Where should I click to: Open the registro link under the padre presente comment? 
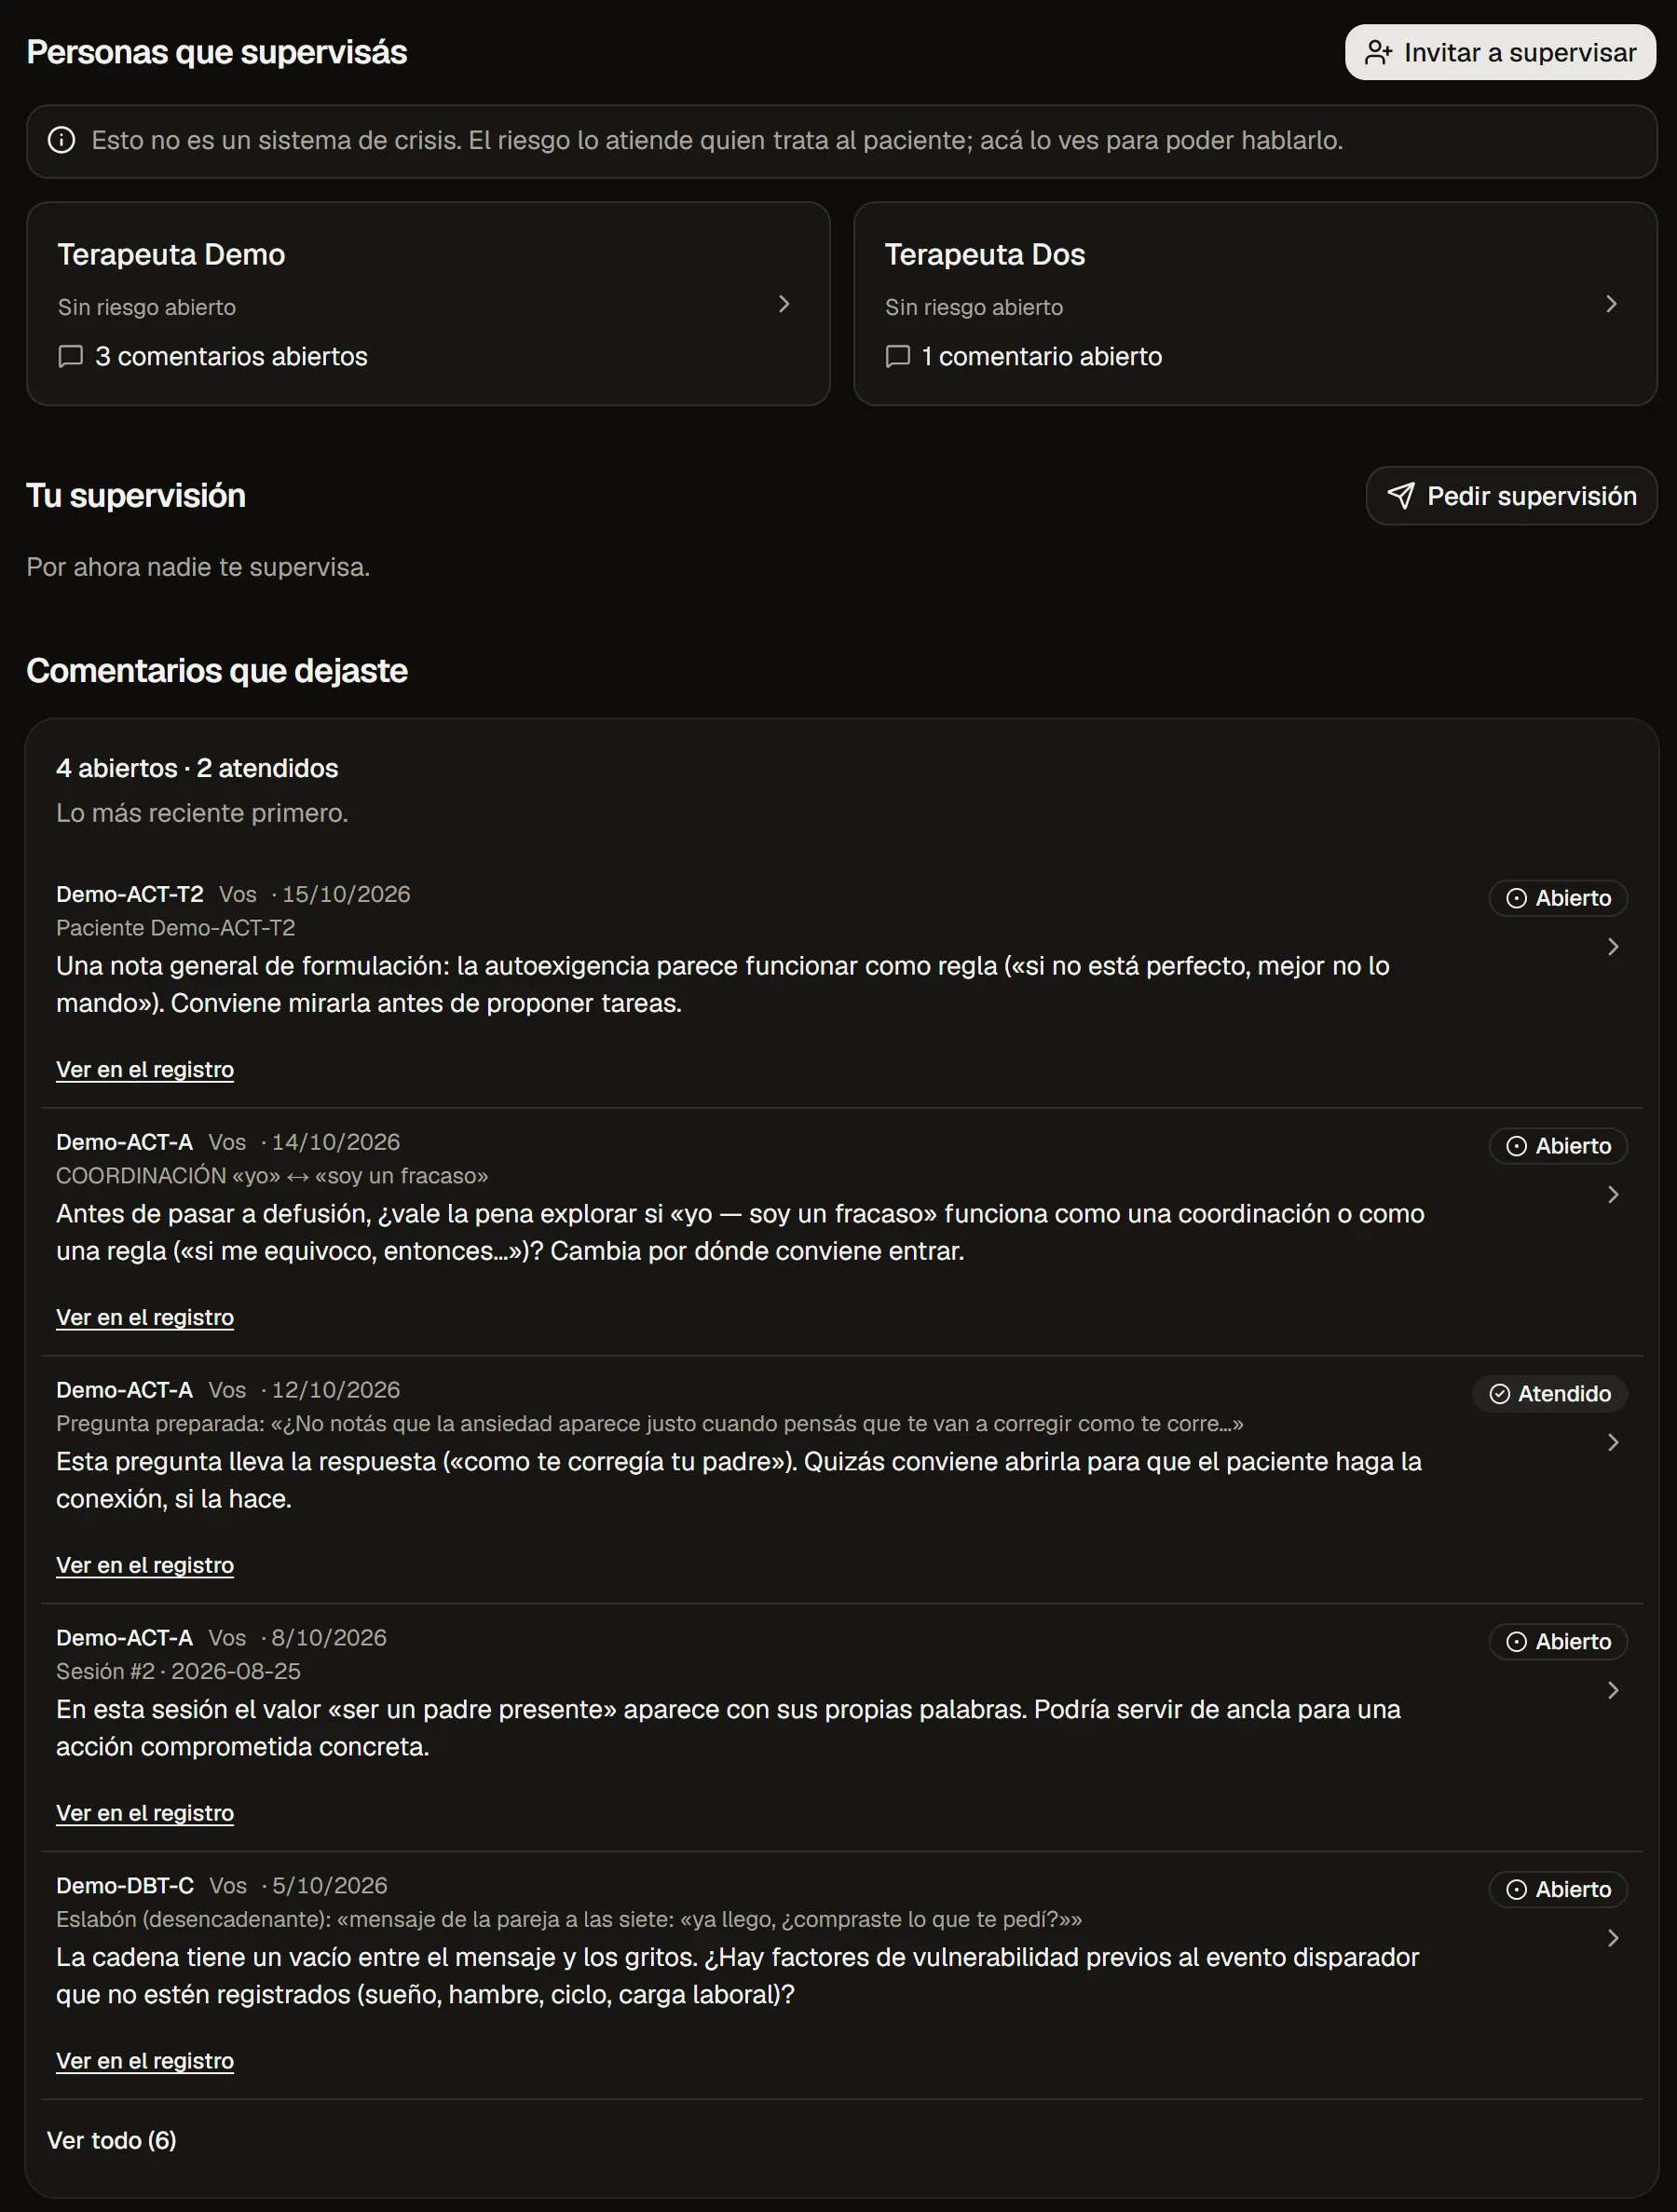[x=145, y=1814]
